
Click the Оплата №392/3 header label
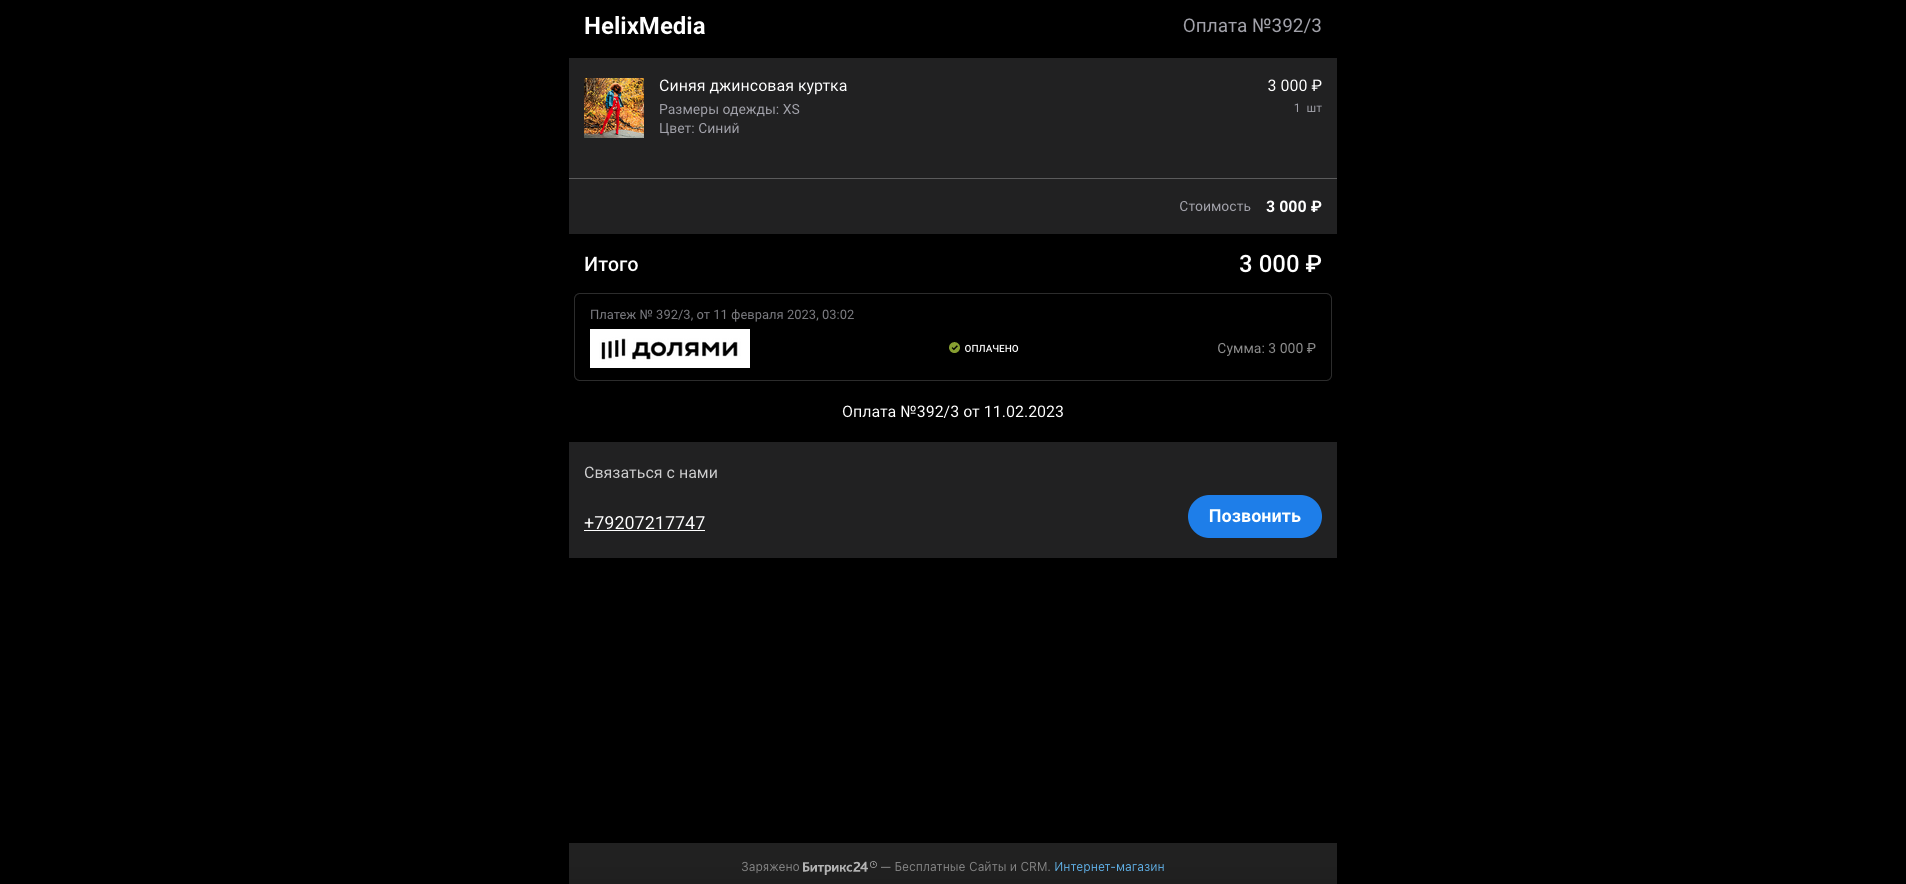point(1252,26)
